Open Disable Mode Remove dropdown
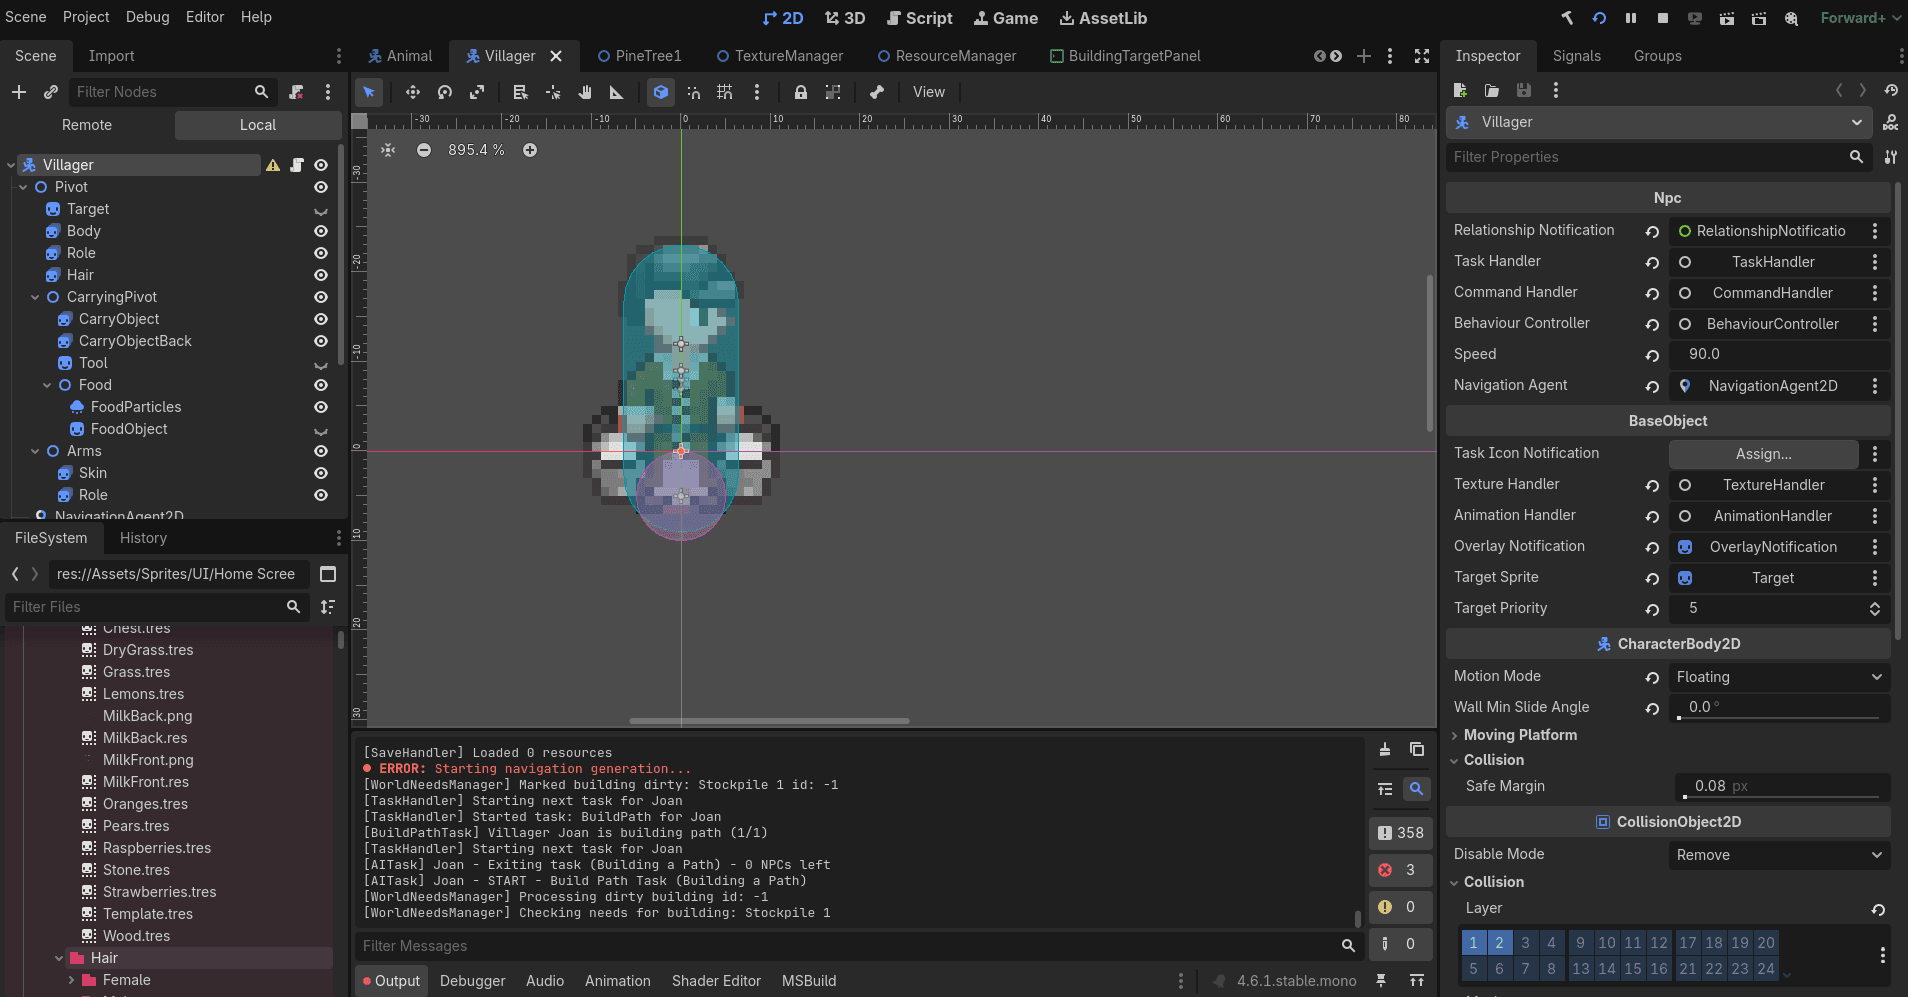 (1779, 855)
